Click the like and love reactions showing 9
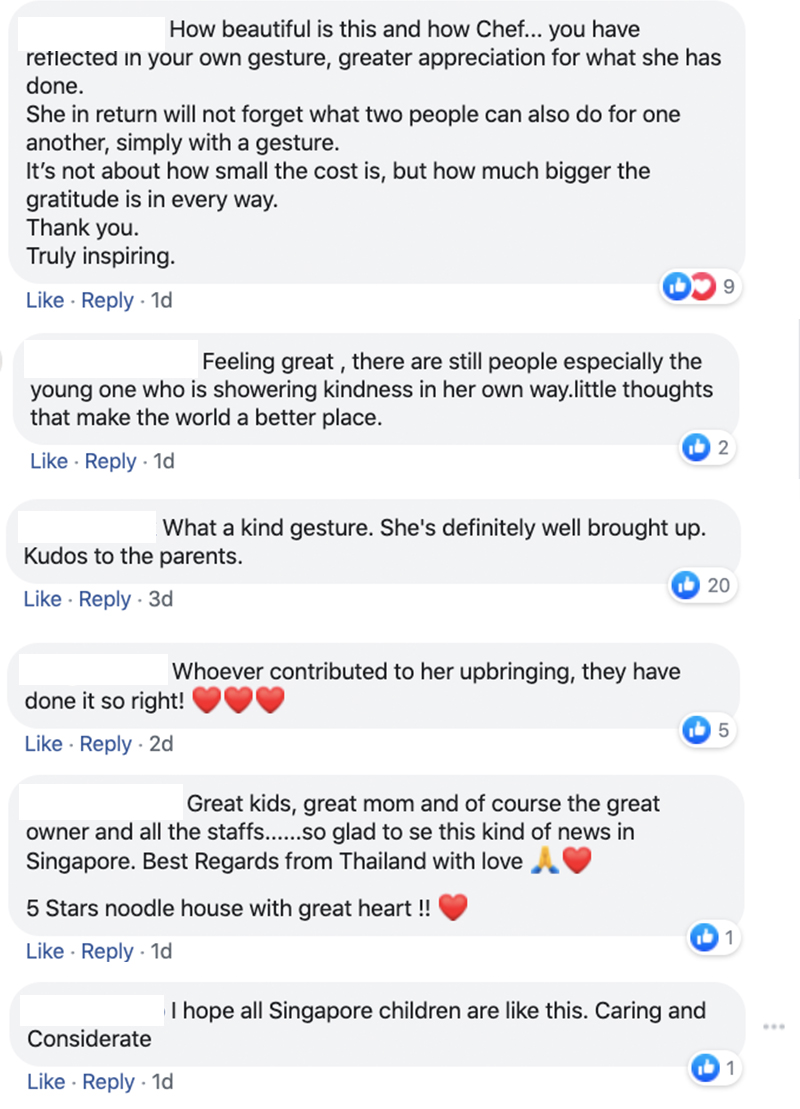 point(700,288)
